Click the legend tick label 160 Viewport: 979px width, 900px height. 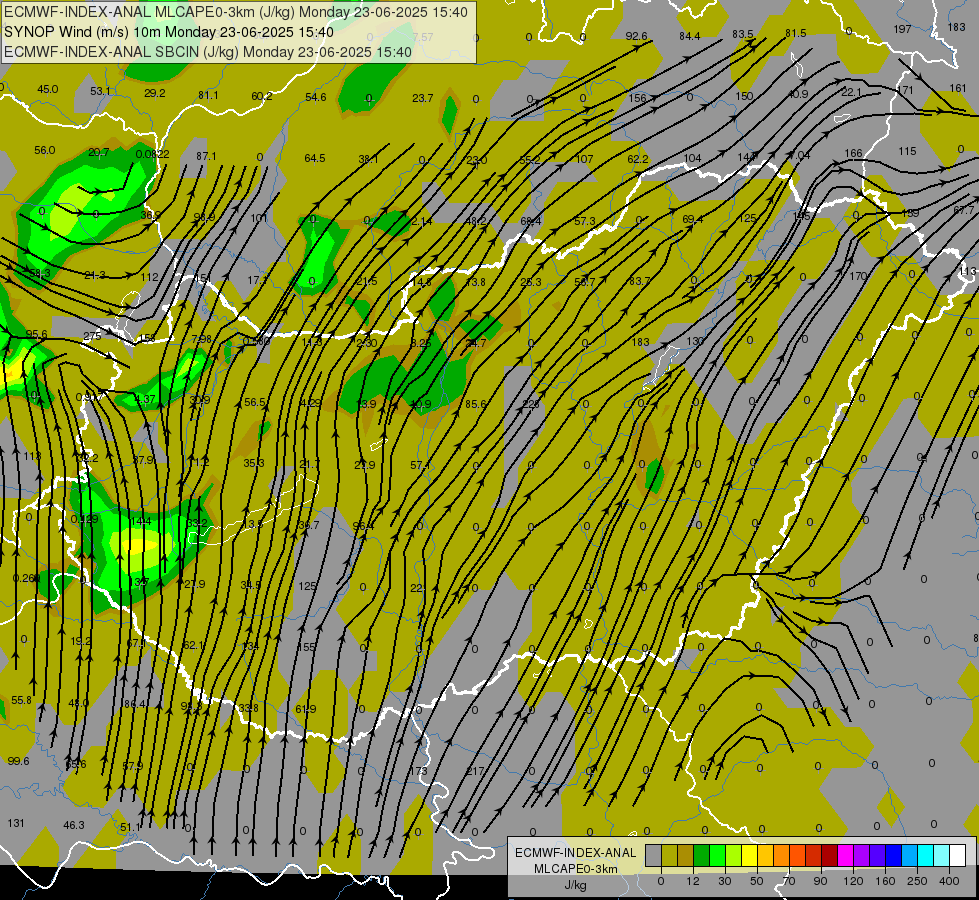coord(885,881)
